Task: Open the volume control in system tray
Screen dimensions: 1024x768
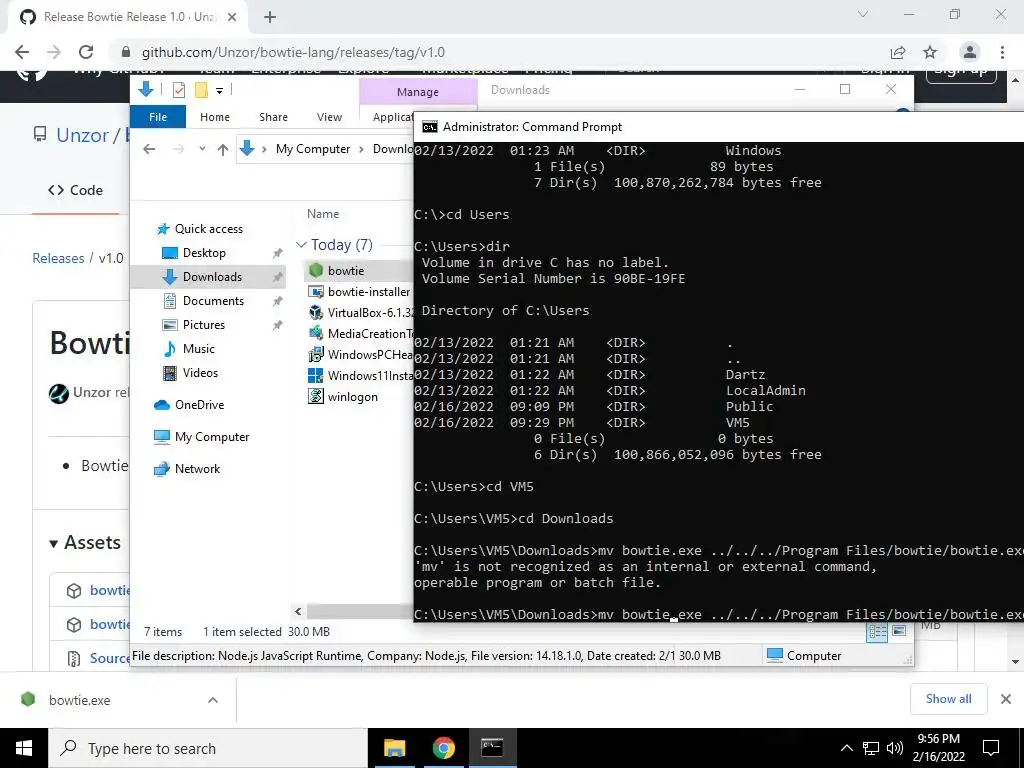Action: pos(895,748)
